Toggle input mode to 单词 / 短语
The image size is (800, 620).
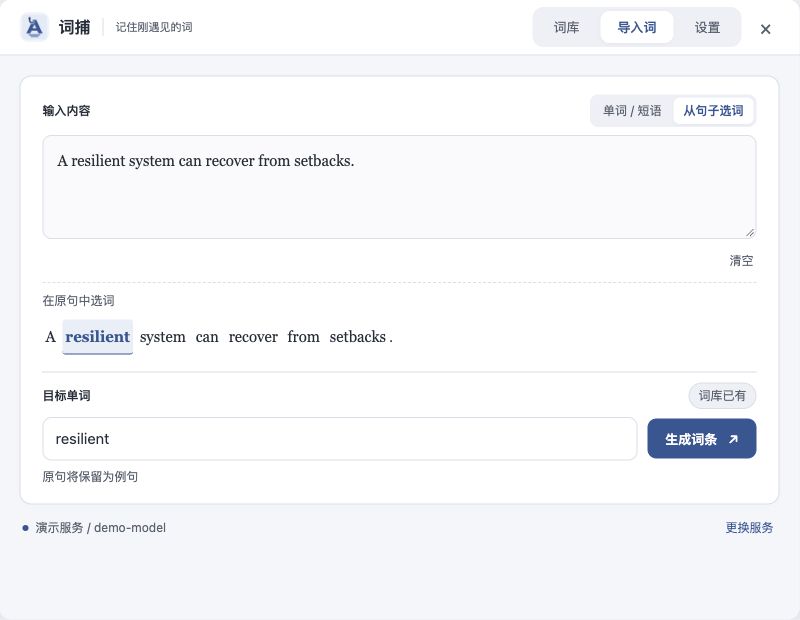(x=632, y=111)
